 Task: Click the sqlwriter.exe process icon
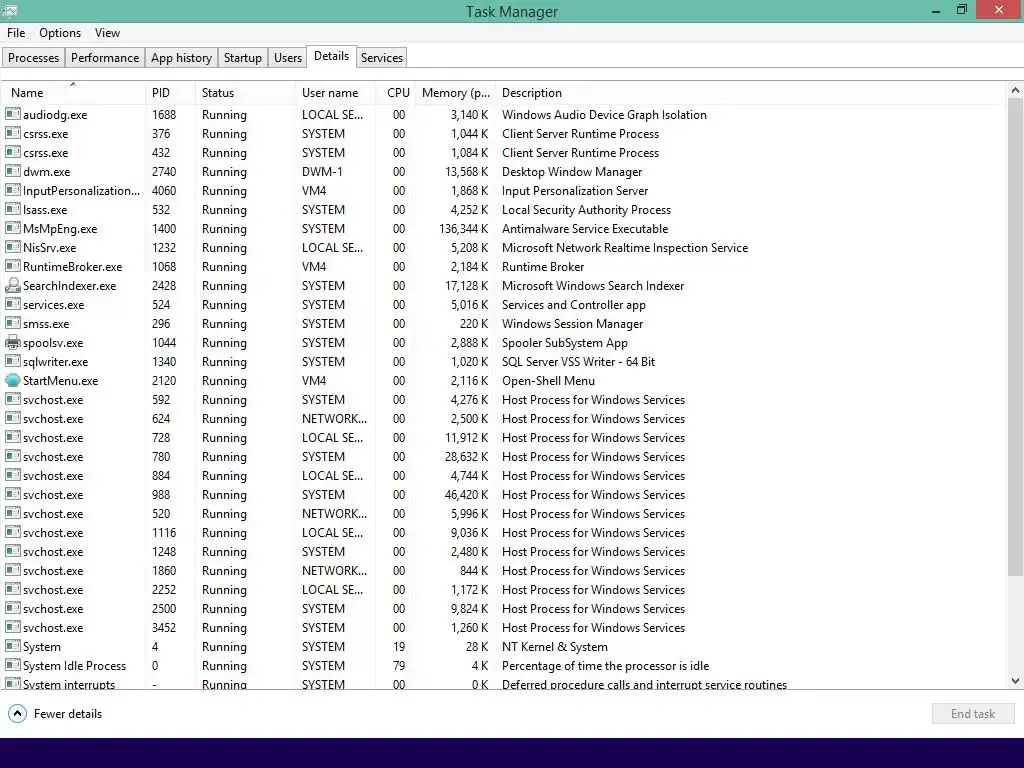[x=12, y=361]
